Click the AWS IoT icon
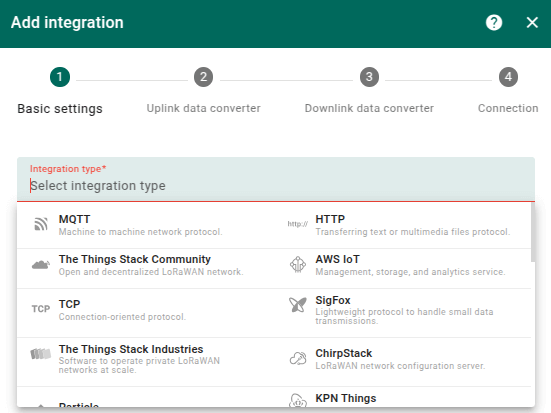The image size is (551, 413). (298, 264)
